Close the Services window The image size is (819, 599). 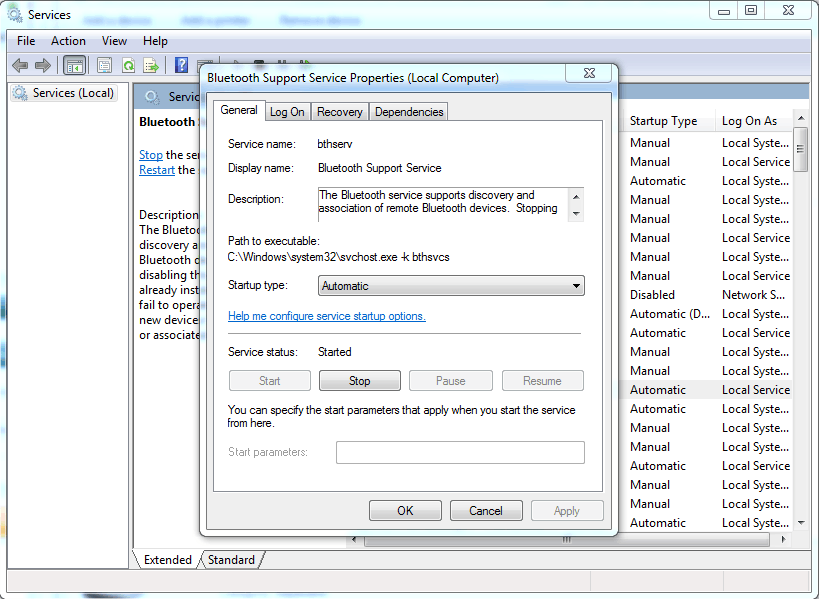pos(788,11)
